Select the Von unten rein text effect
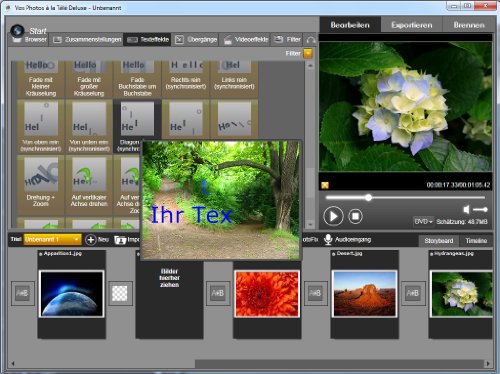 (x=89, y=126)
